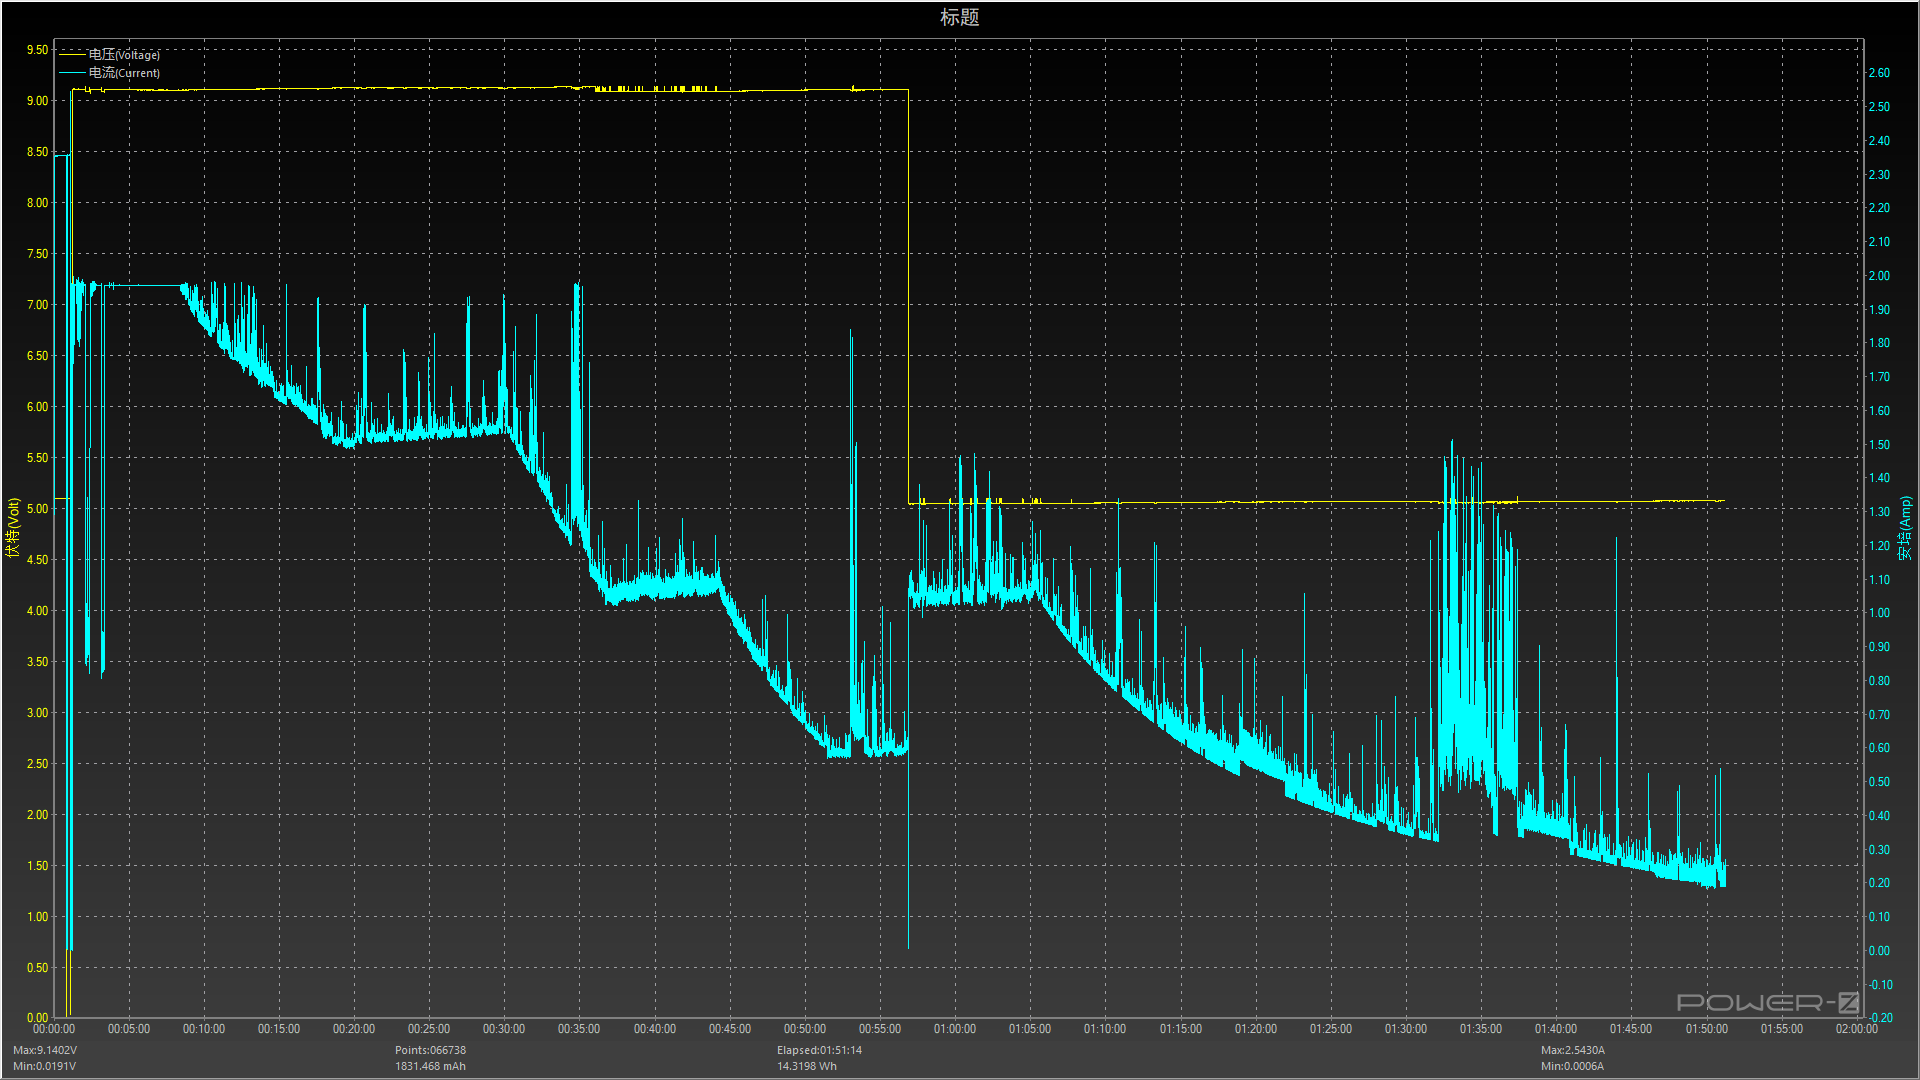The height and width of the screenshot is (1080, 1920).
Task: Click the 5.00 voltage axis tick
Action: [x=37, y=509]
